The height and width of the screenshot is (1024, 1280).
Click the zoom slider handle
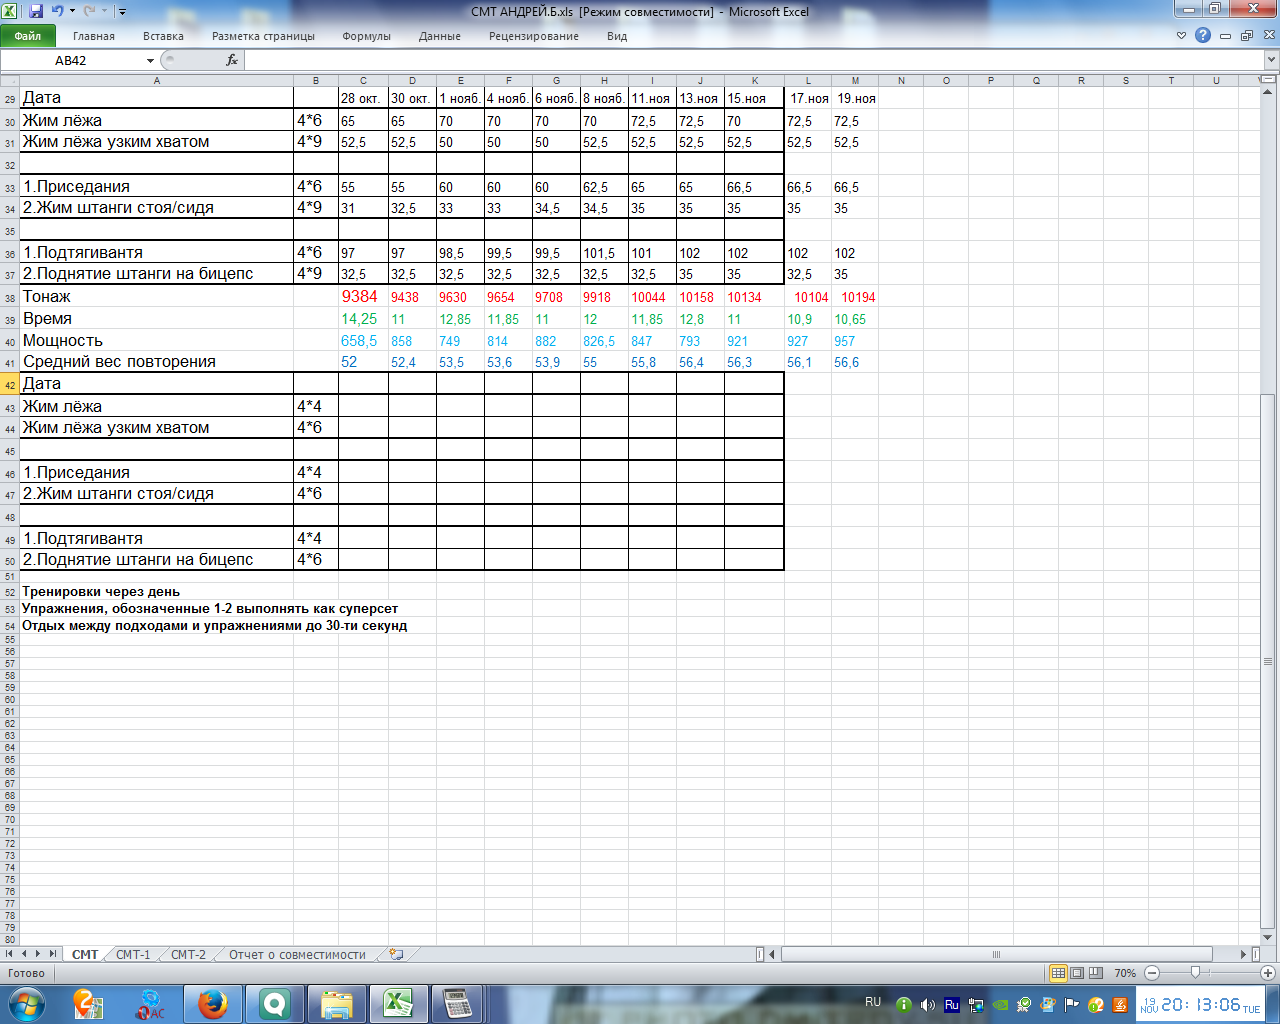coord(1195,973)
